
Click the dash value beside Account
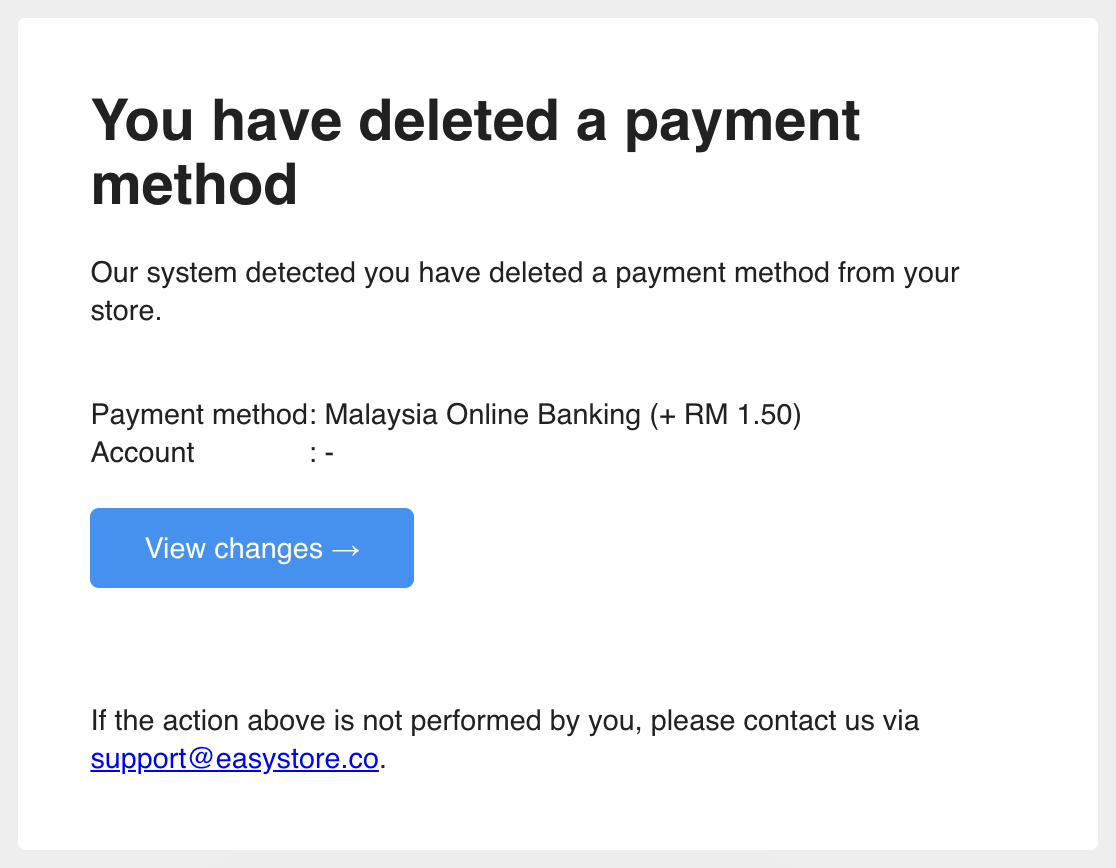[x=329, y=454]
